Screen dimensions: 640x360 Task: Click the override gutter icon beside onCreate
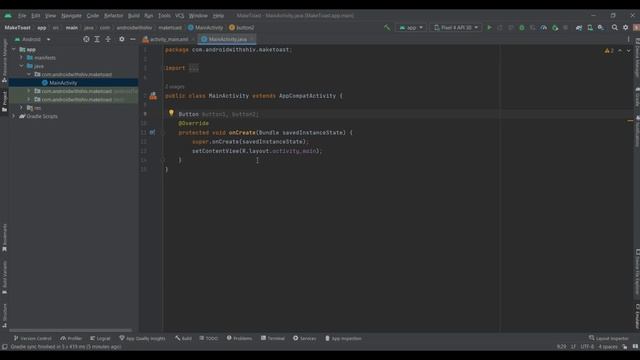[x=152, y=132]
